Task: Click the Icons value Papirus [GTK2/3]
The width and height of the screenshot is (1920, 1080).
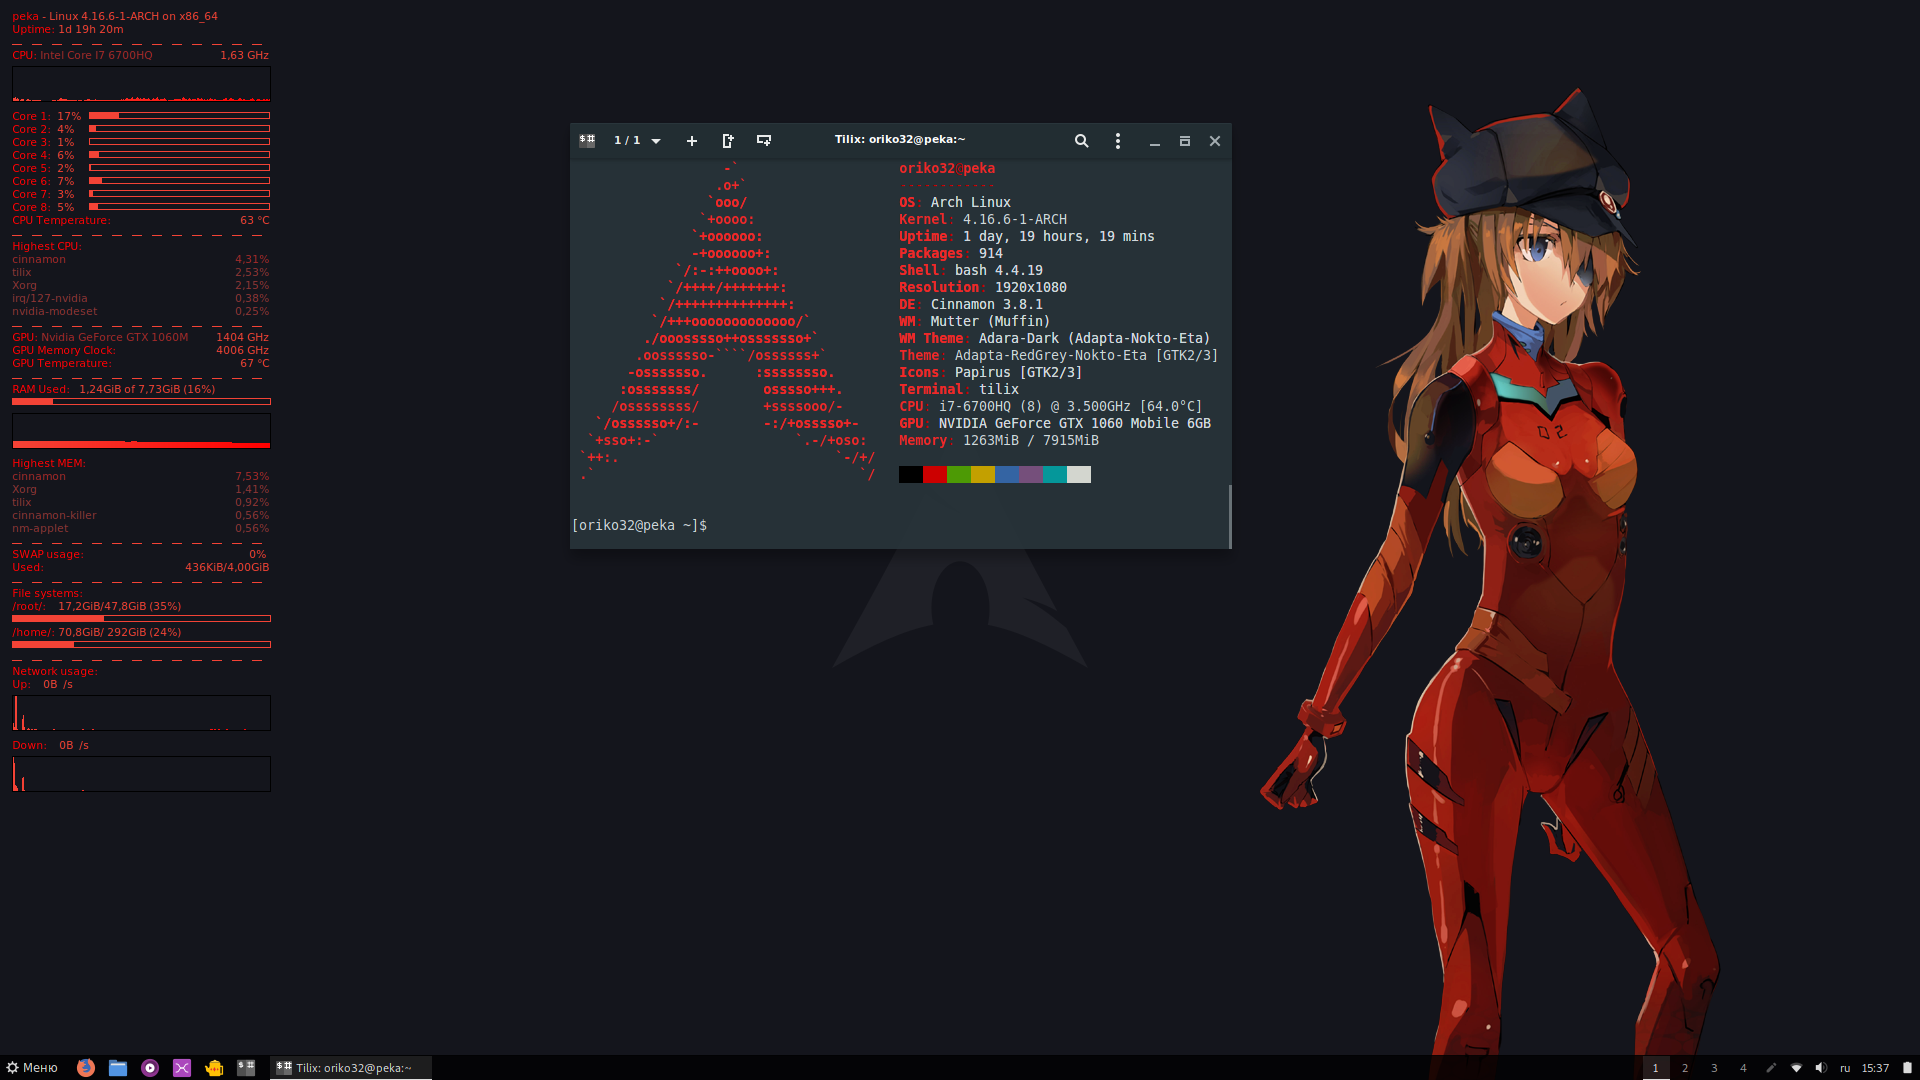Action: 1018,372
